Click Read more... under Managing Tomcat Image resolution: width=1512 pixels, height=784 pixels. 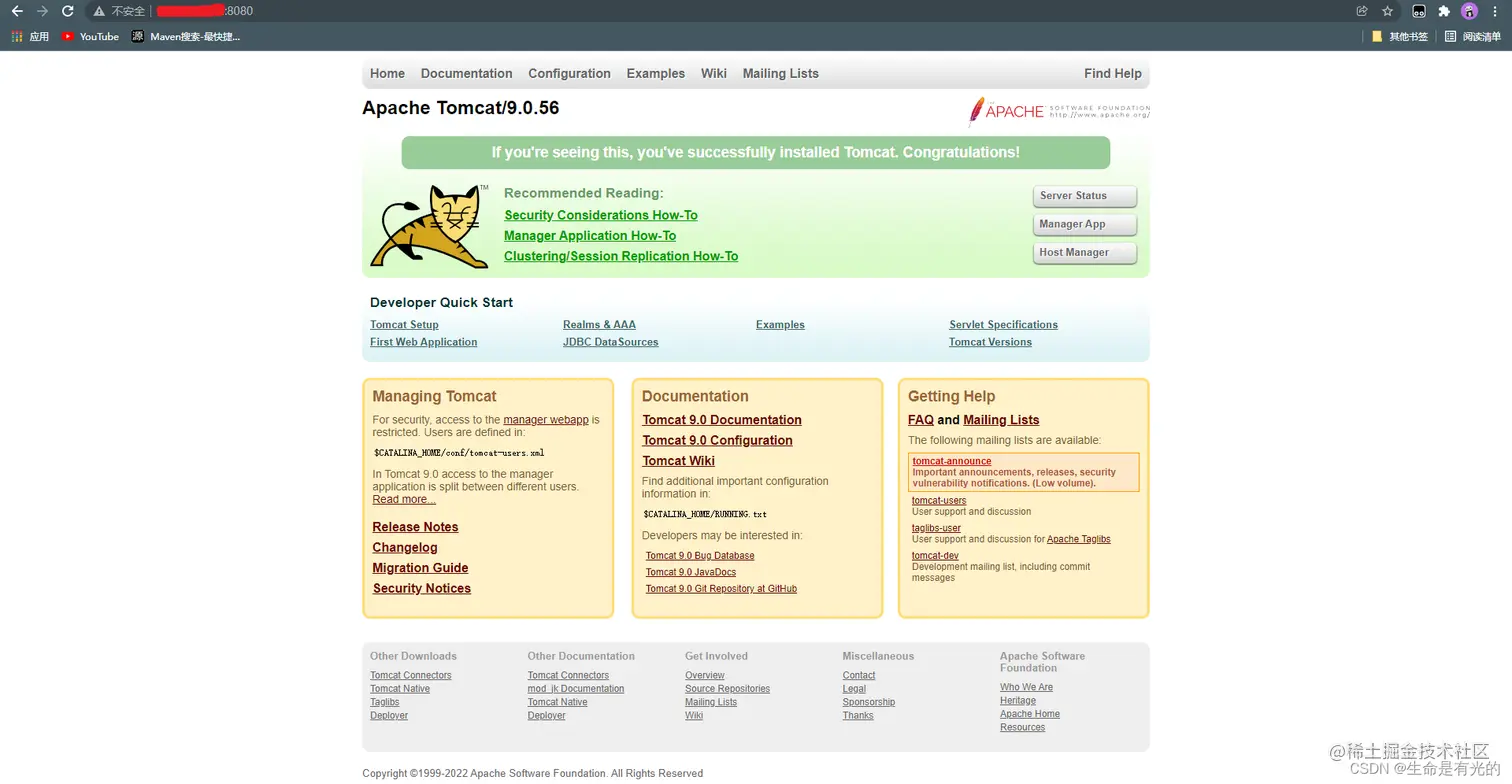pyautogui.click(x=404, y=499)
